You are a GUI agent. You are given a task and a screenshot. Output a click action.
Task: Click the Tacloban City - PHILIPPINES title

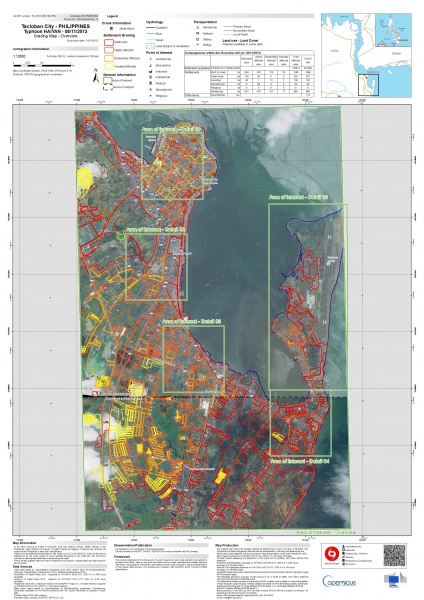(x=55, y=26)
